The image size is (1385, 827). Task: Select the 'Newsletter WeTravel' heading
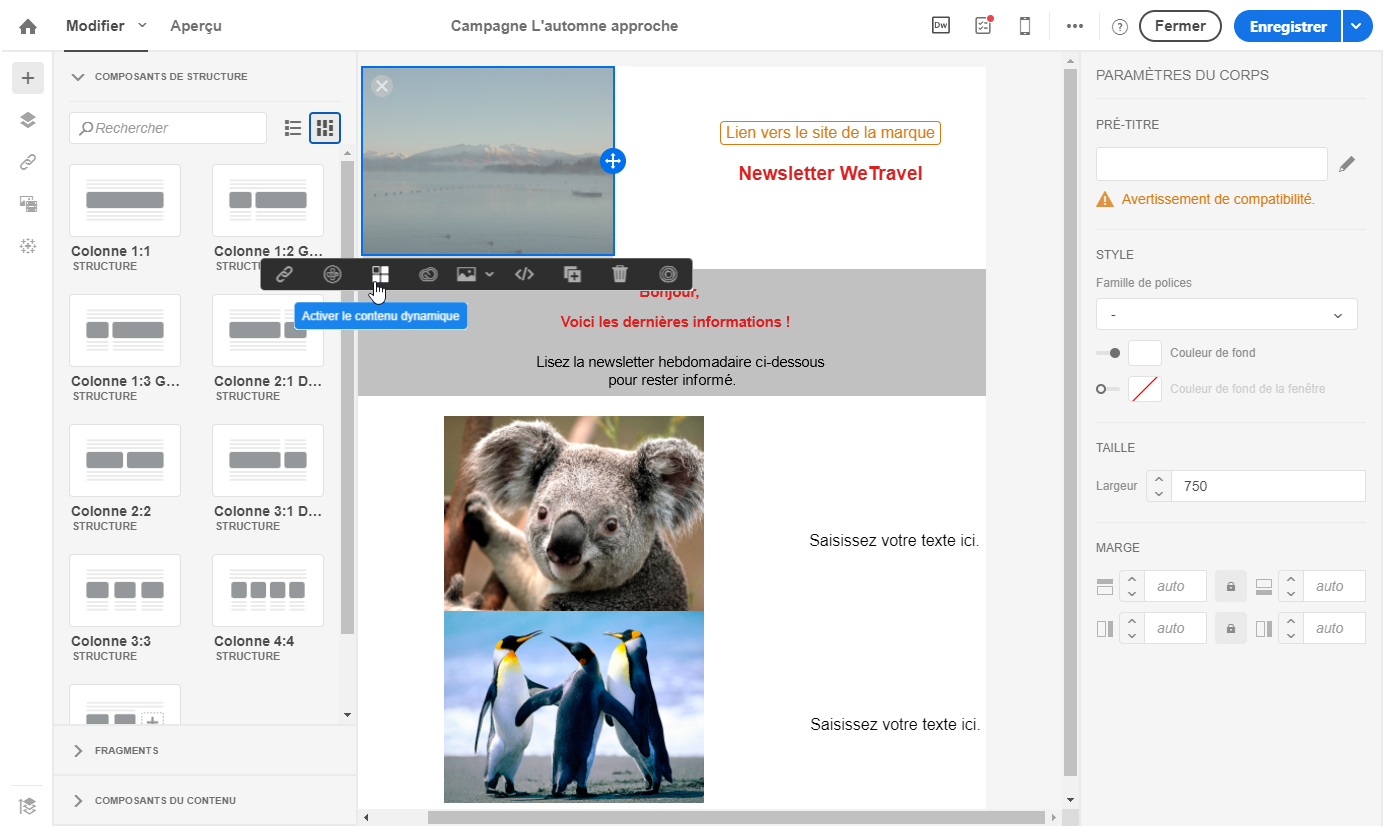pos(830,174)
